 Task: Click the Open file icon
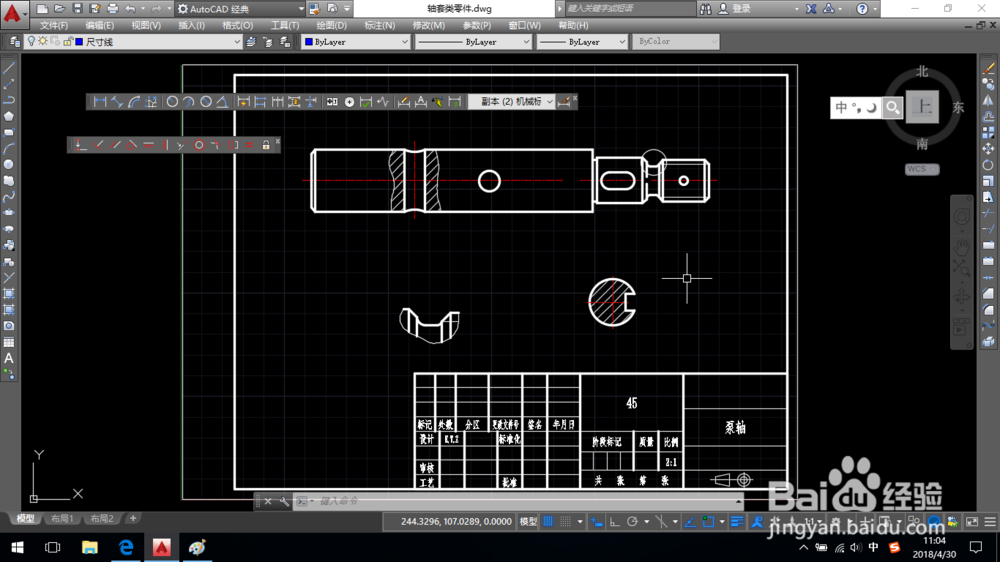pos(59,9)
